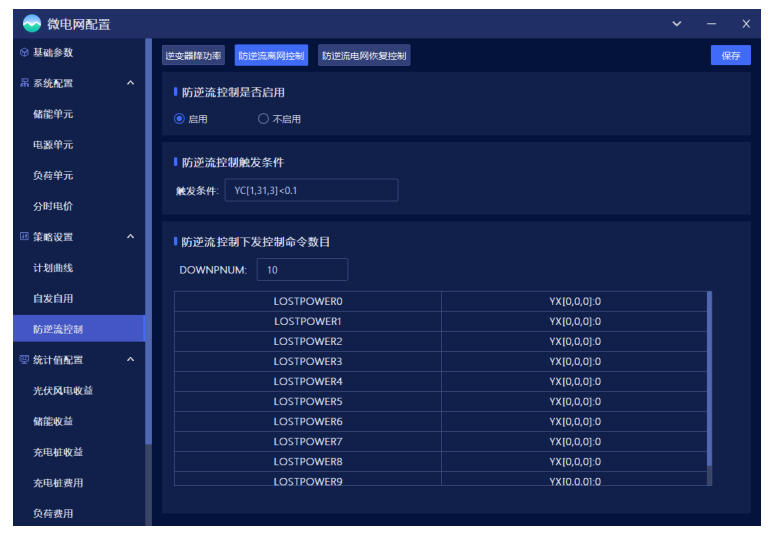Switch to the 防逆流离网控制 tab
The image size is (779, 534).
pos(271,56)
